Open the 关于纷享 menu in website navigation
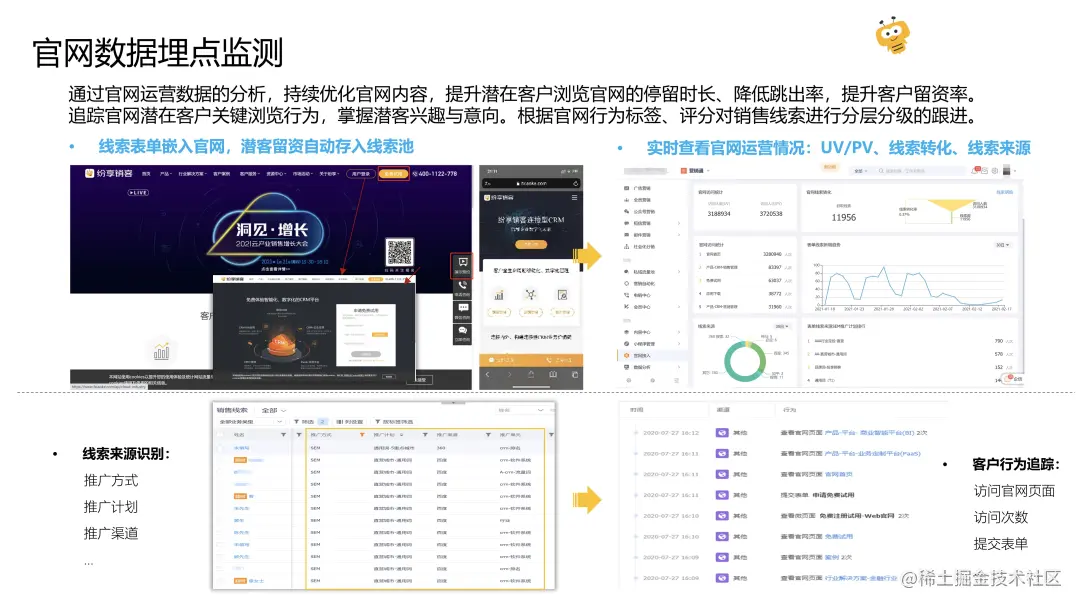The image size is (1080, 607). click(x=329, y=174)
